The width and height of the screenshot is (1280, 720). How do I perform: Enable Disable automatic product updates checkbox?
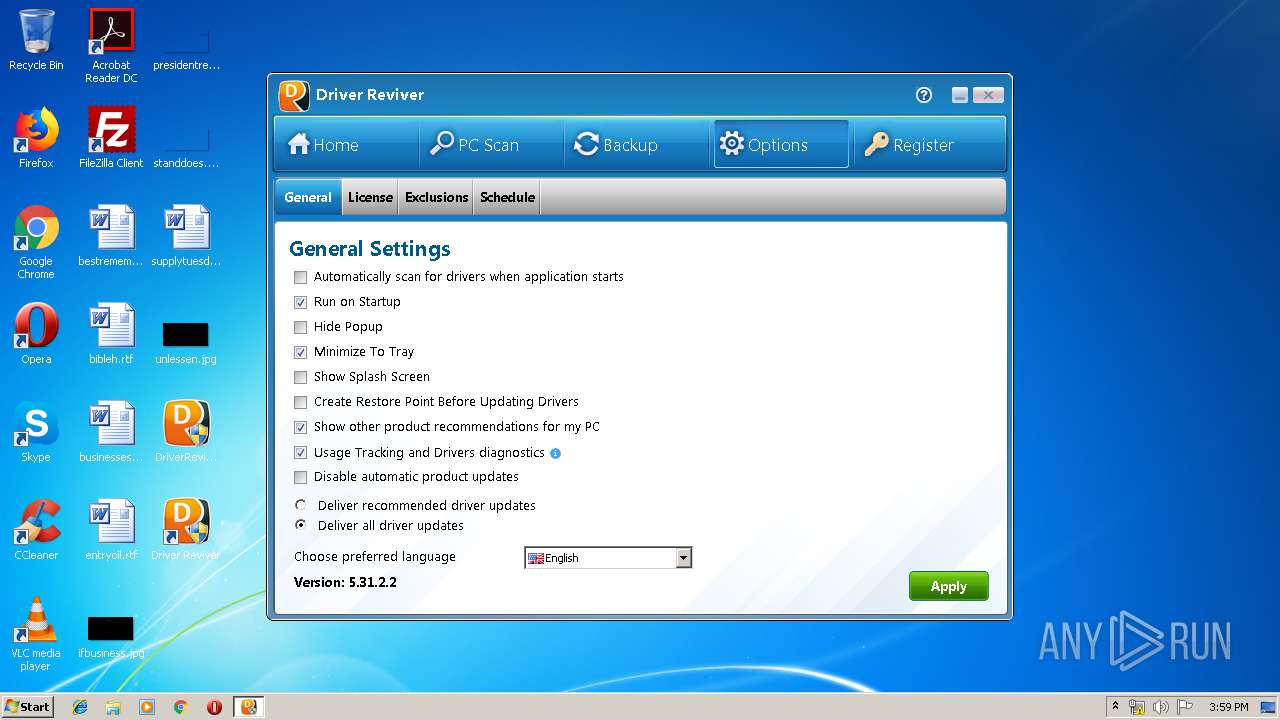tap(301, 477)
